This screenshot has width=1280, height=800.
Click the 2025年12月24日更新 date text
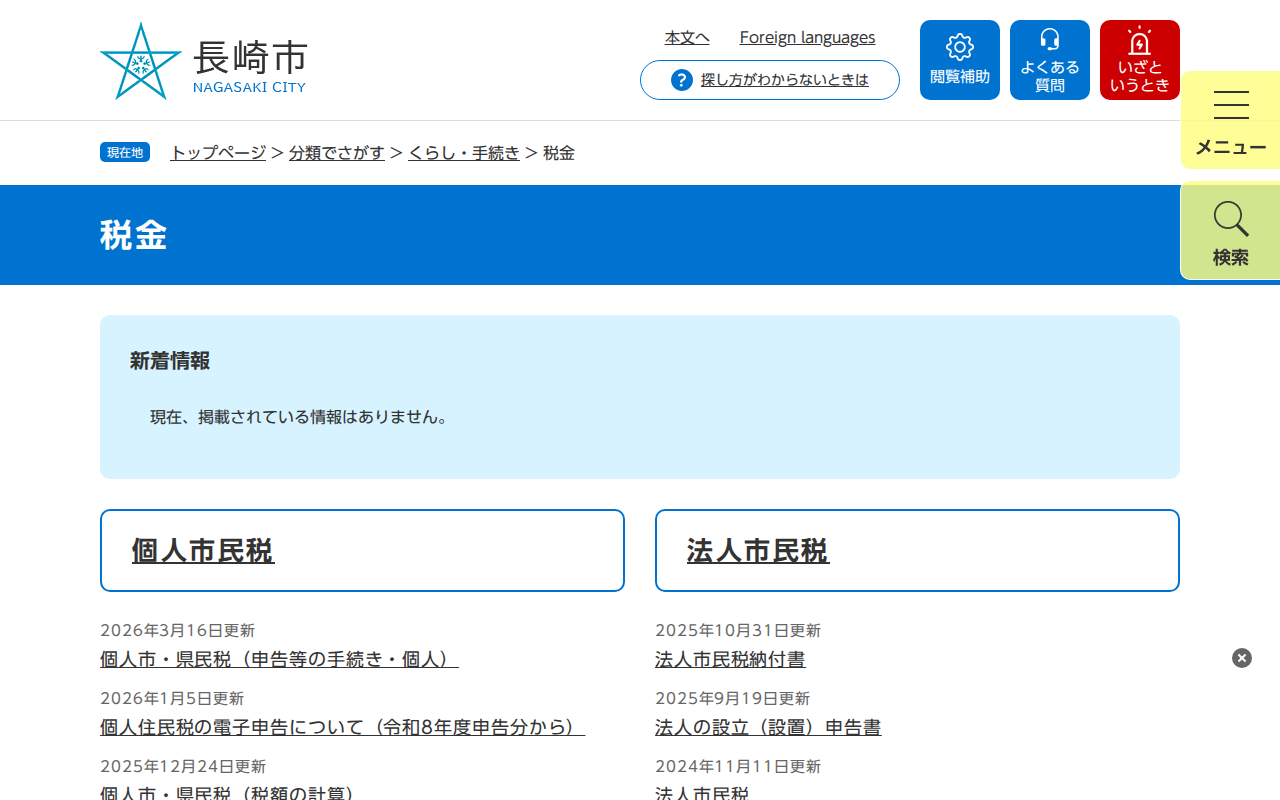tap(183, 766)
